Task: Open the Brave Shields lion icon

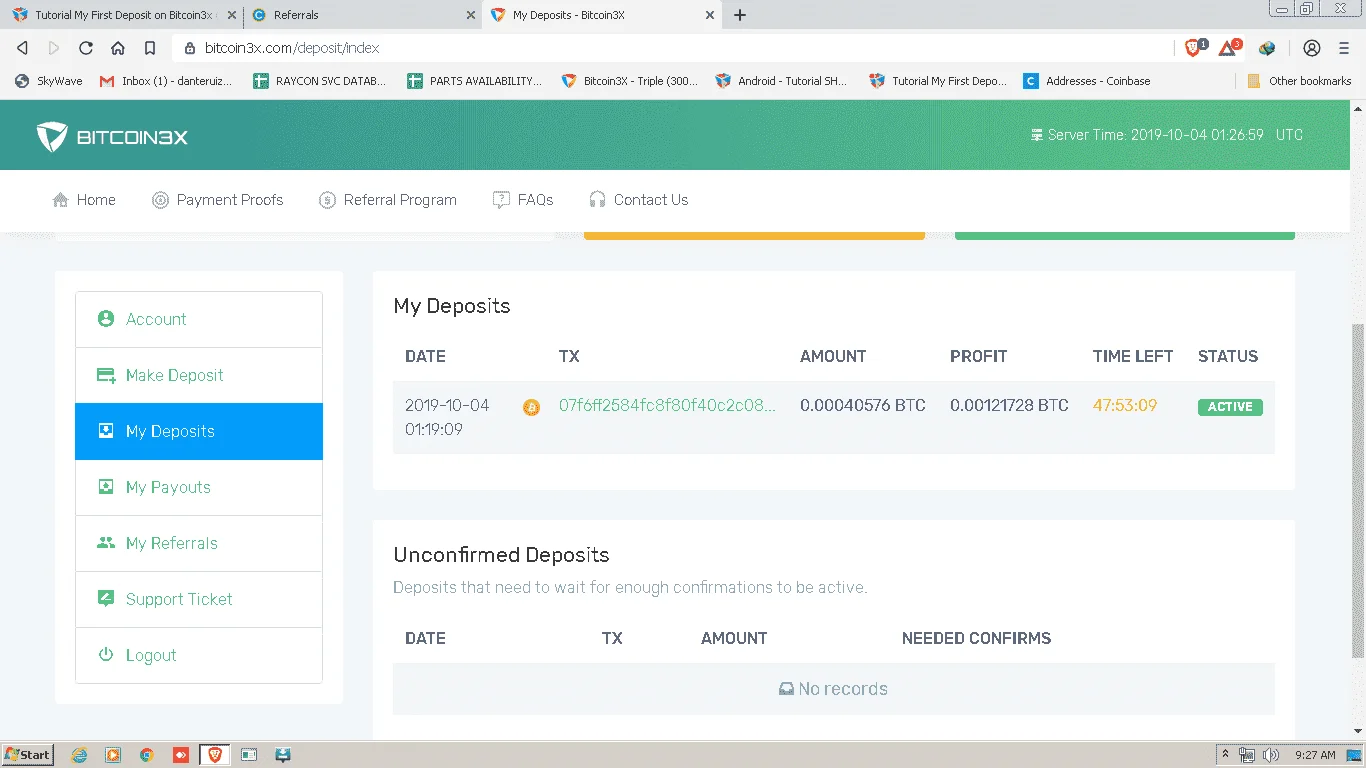Action: coord(1194,48)
